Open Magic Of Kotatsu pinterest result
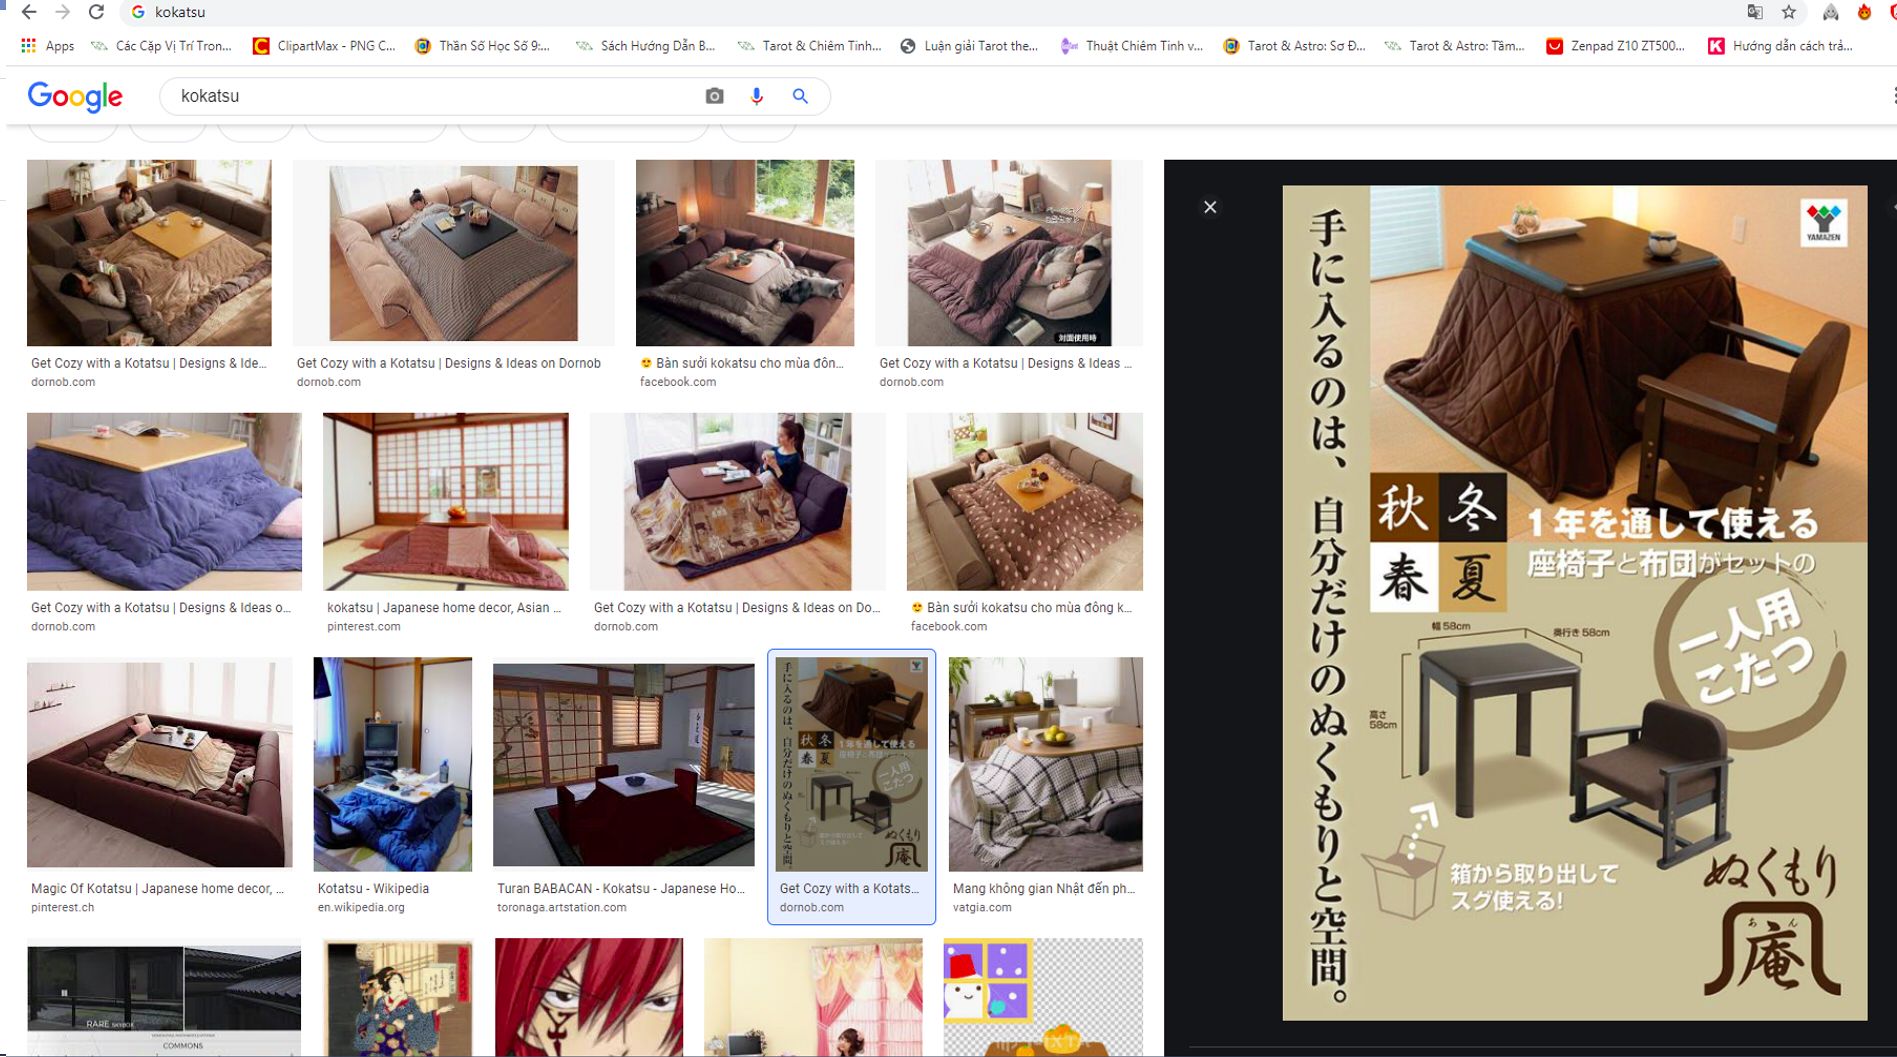The width and height of the screenshot is (1897, 1057). click(x=159, y=765)
